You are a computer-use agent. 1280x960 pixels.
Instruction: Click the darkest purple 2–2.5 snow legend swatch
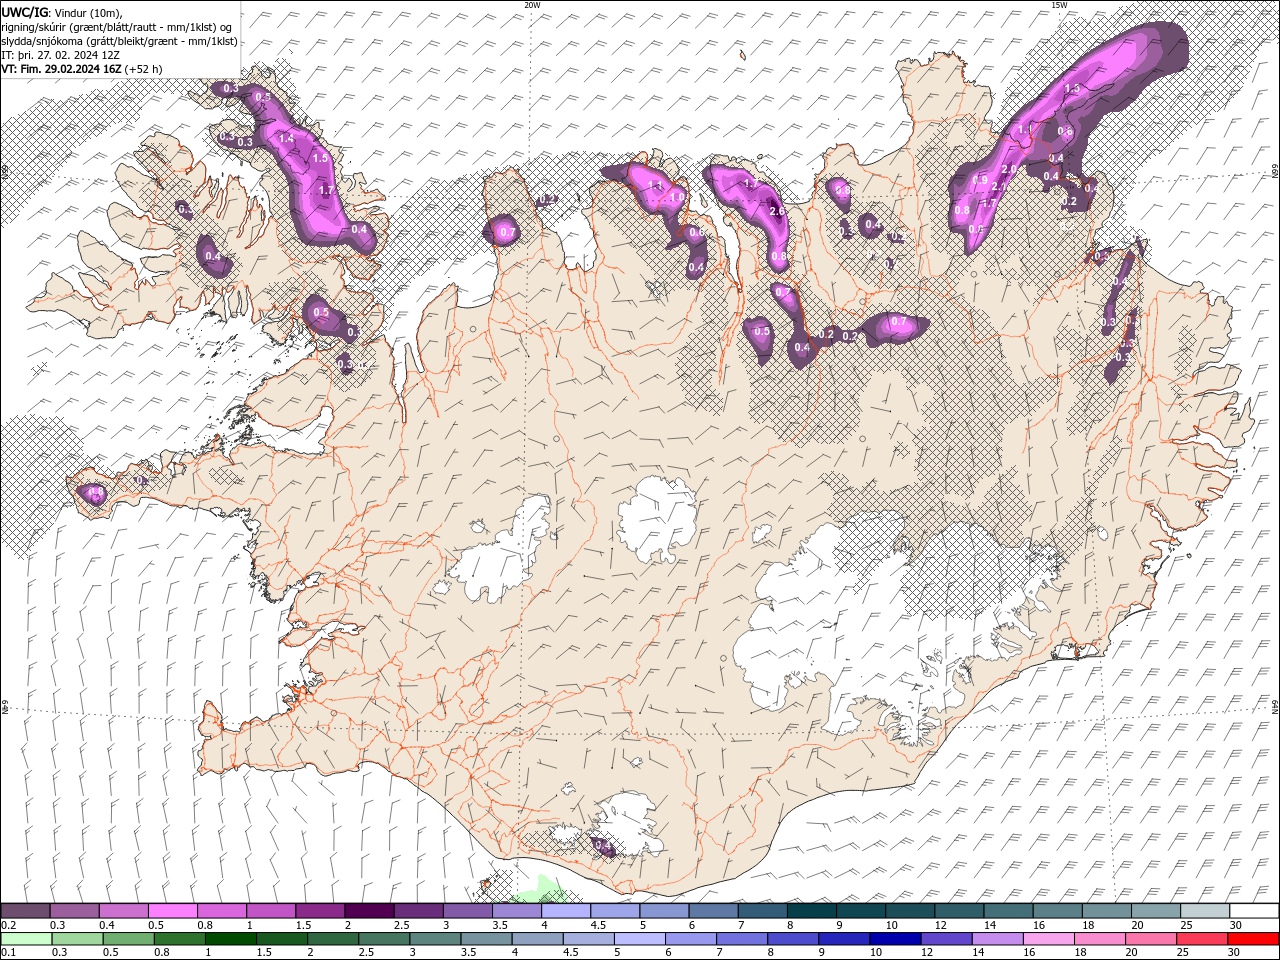coord(369,911)
